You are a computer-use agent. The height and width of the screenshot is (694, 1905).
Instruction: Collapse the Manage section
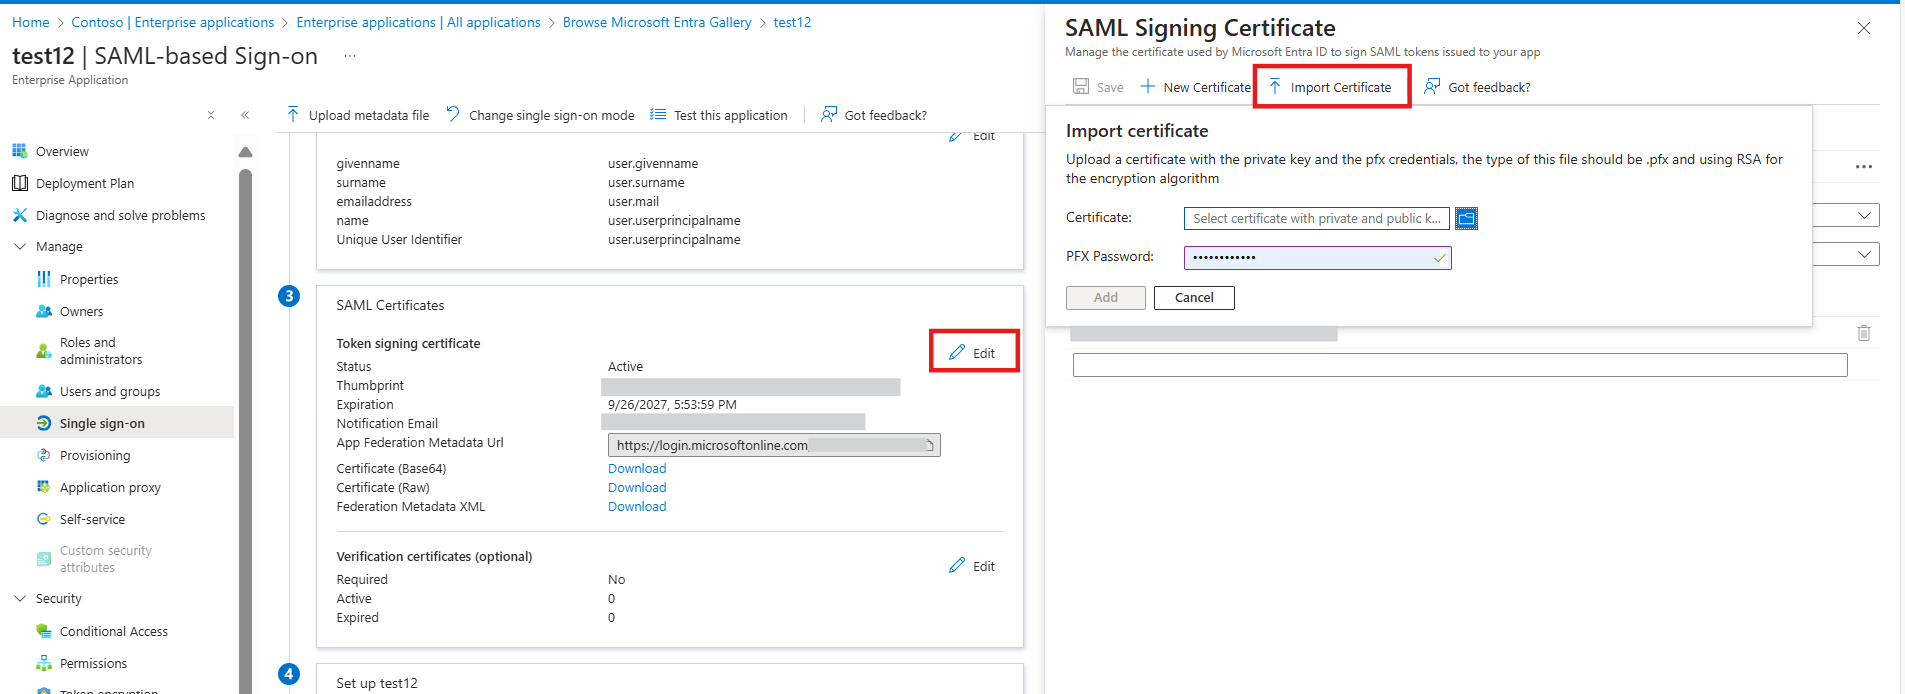(19, 246)
